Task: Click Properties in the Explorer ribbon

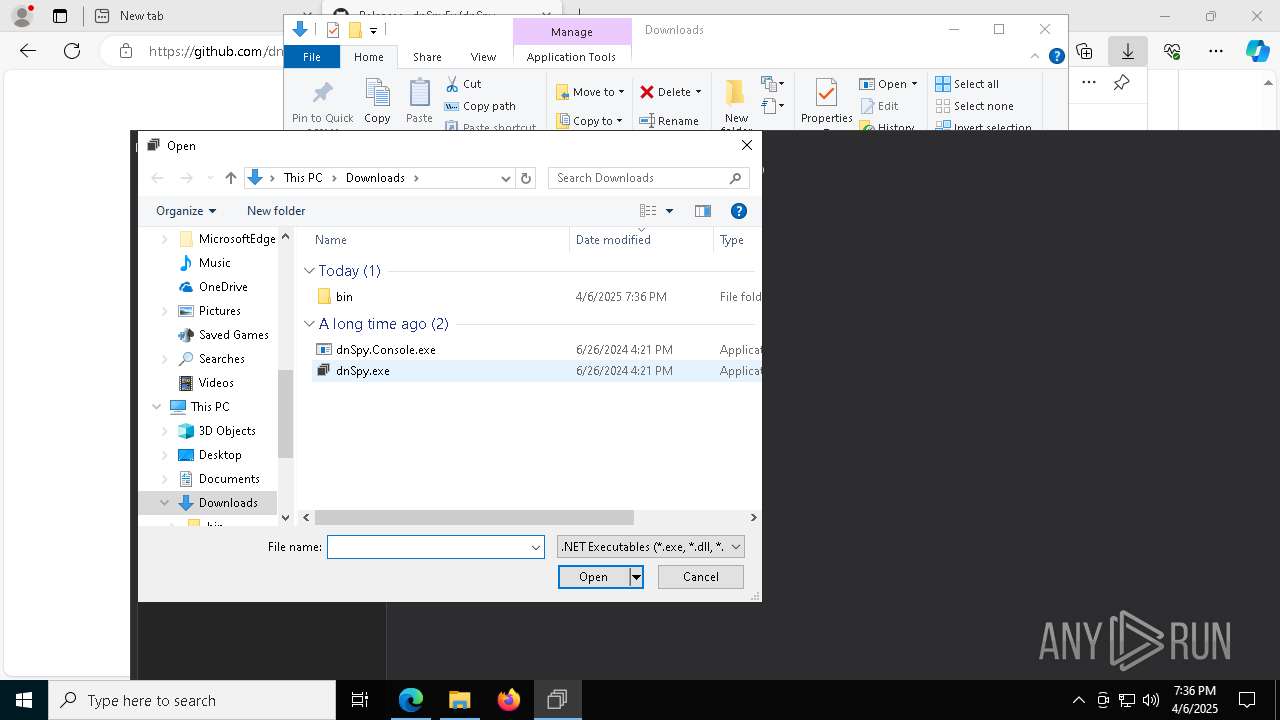Action: tap(827, 101)
